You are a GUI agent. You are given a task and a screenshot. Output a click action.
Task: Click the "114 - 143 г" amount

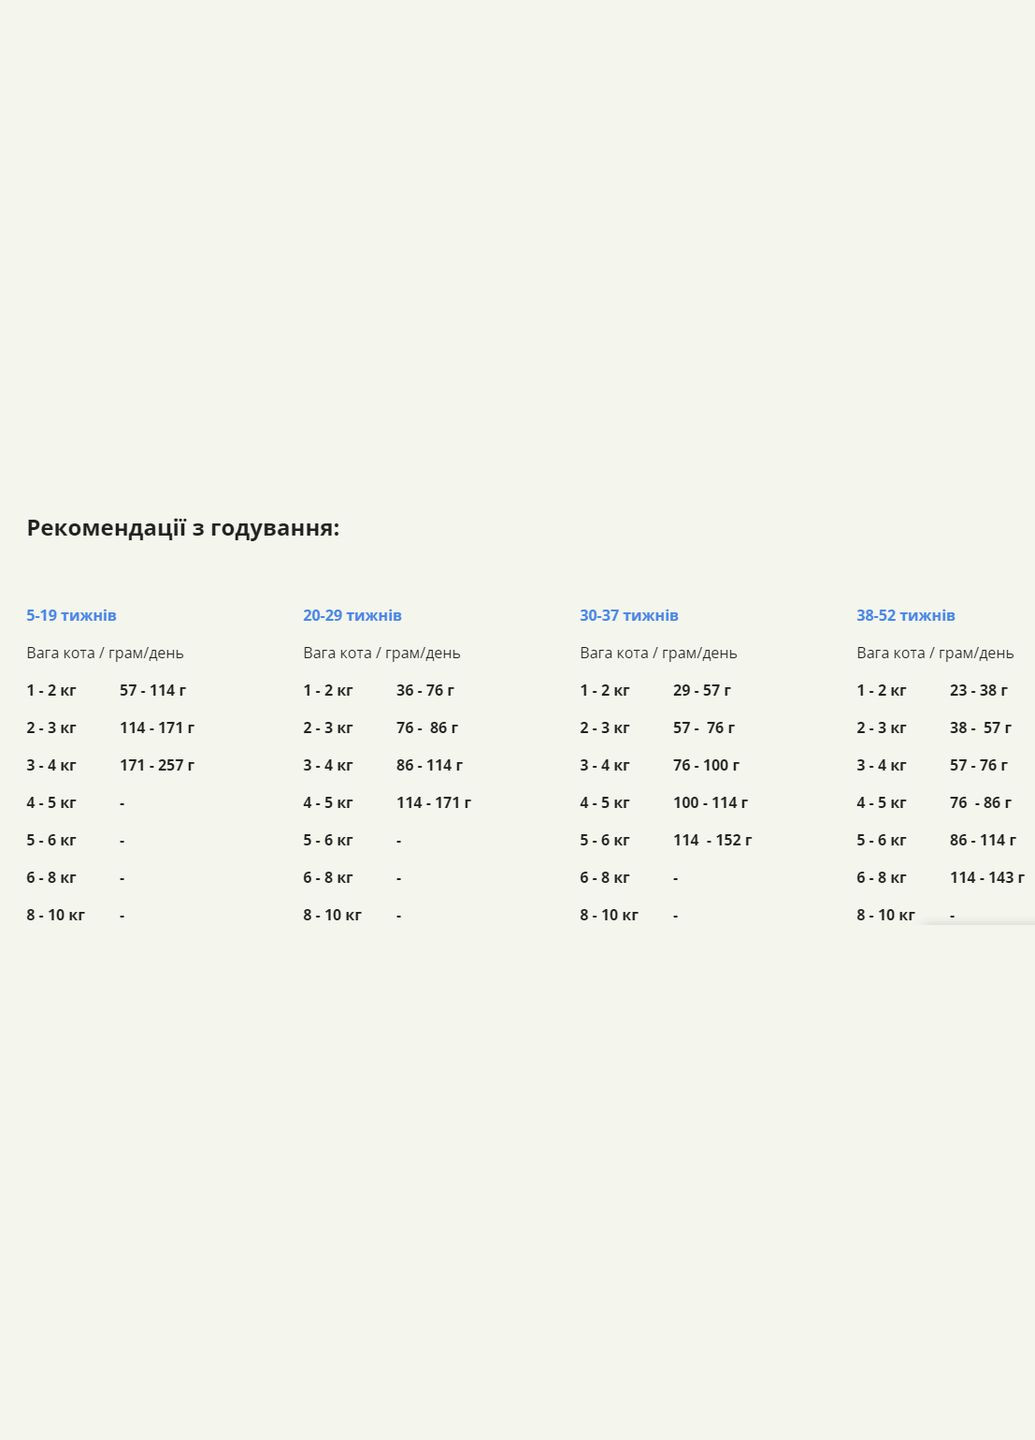tap(987, 878)
